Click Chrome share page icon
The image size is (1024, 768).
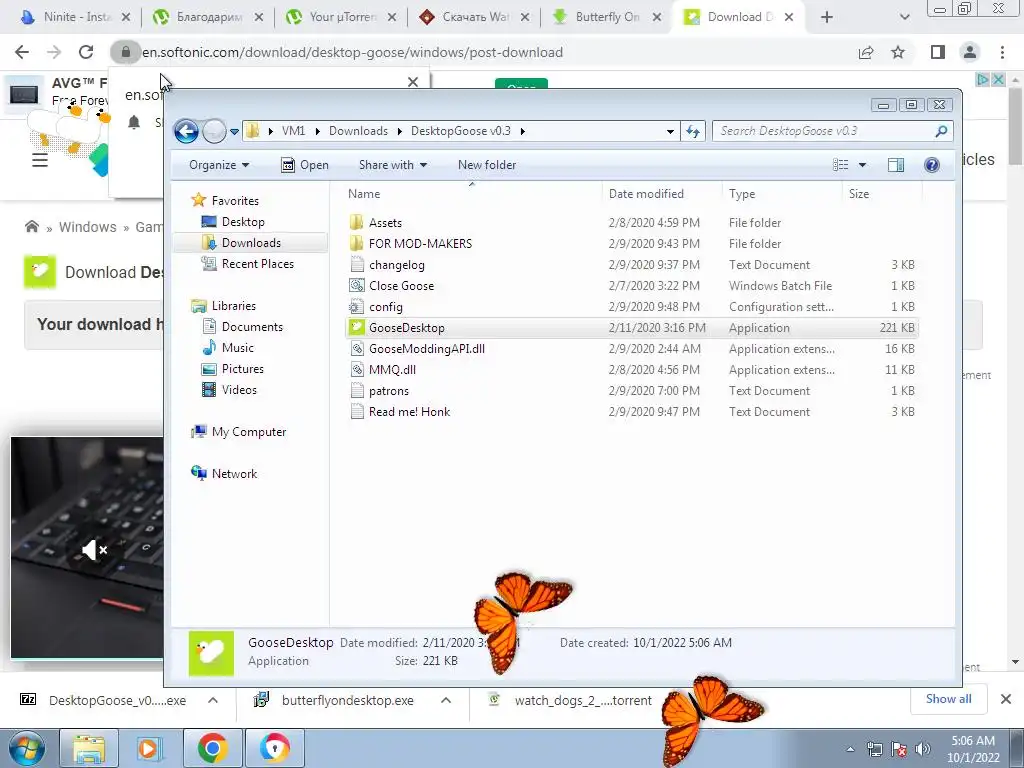tap(866, 52)
